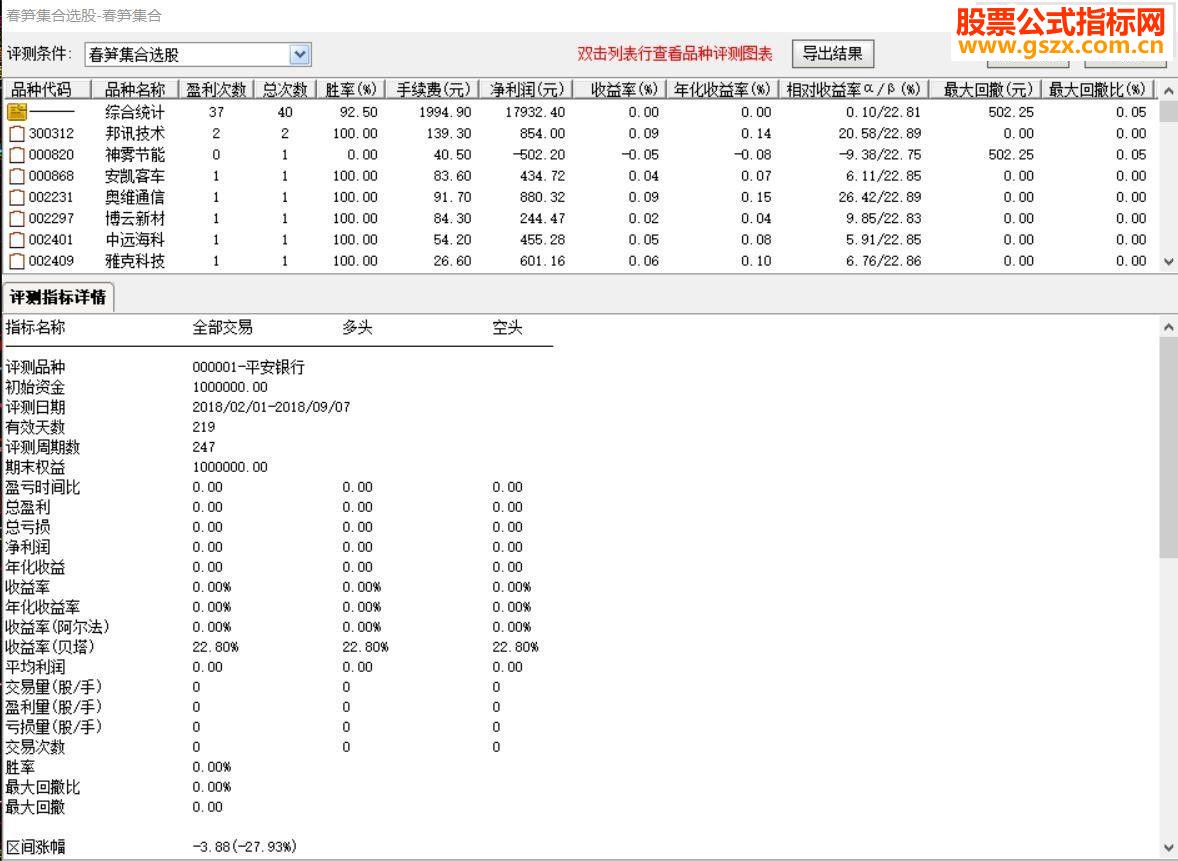The image size is (1178, 861).
Task: Click the relative return 26.42/22.89
Action: [x=880, y=198]
